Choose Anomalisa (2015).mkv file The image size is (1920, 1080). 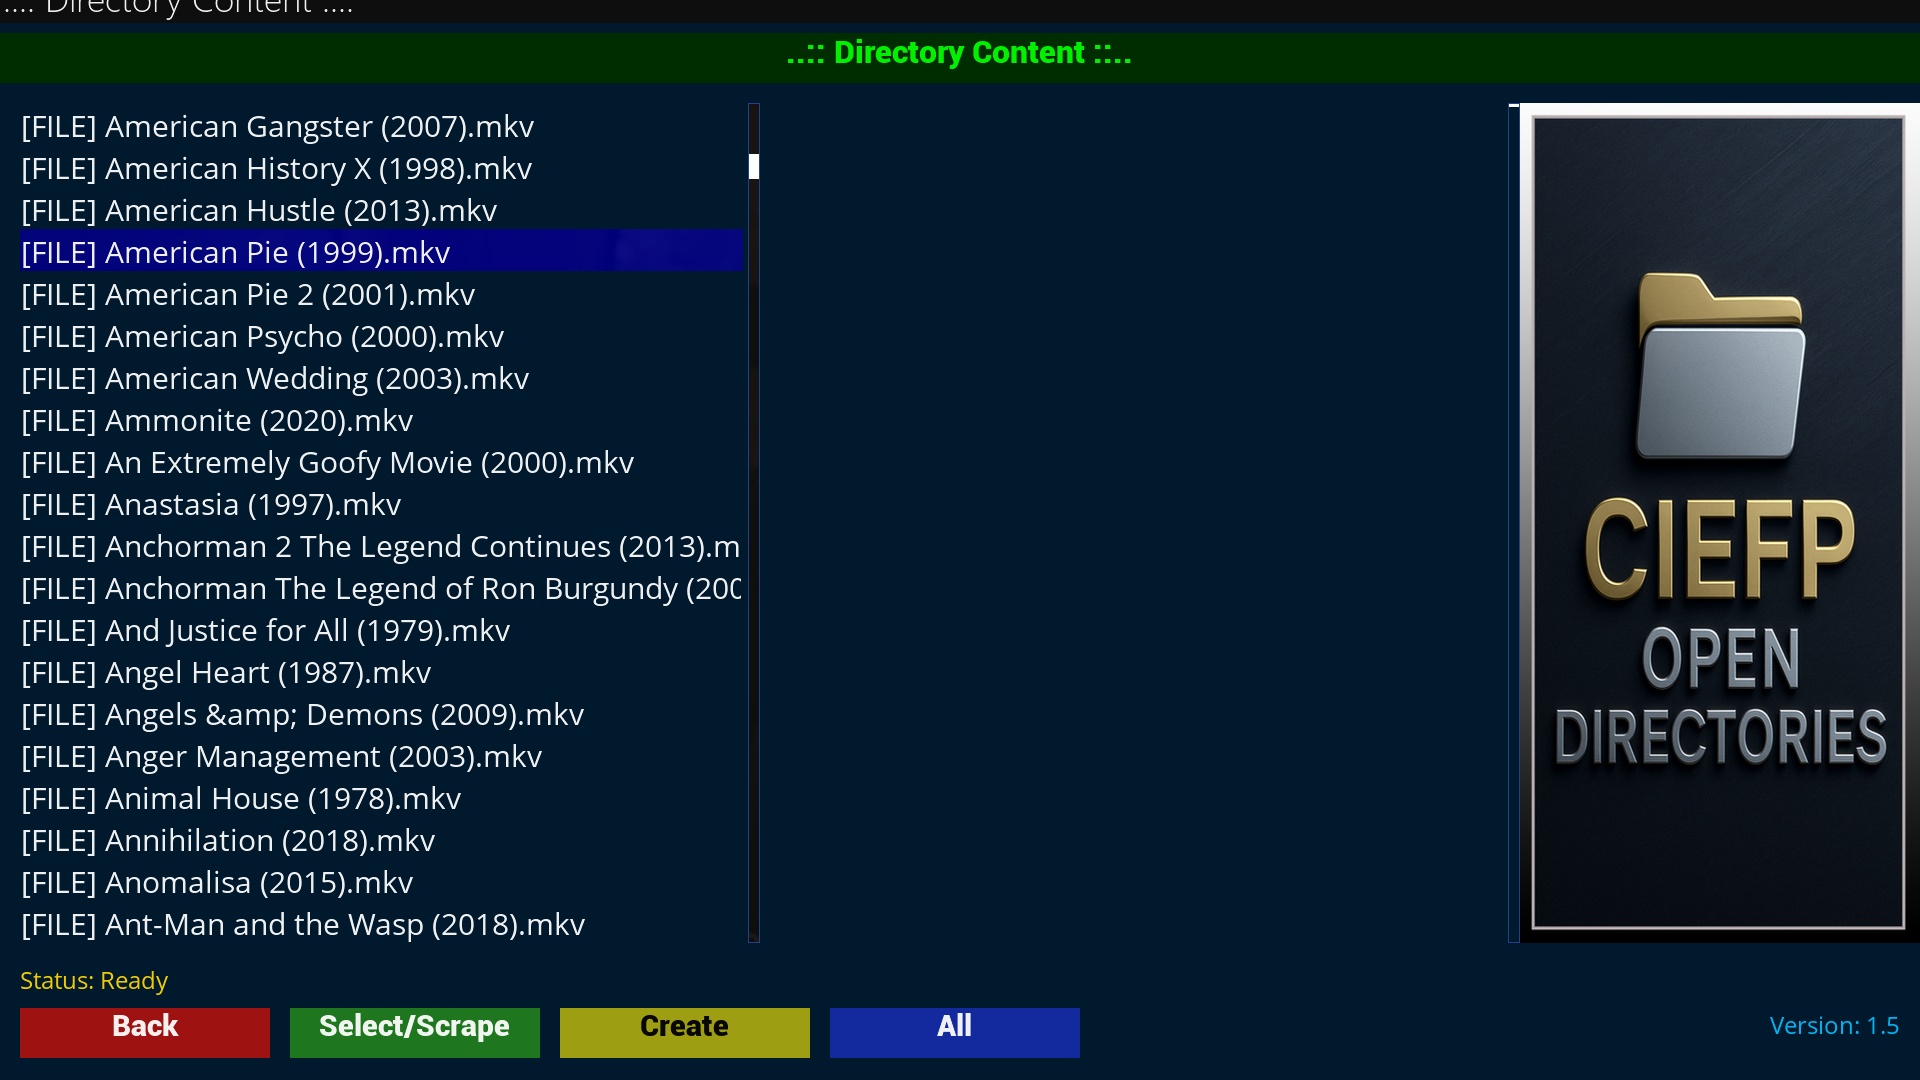tap(381, 883)
